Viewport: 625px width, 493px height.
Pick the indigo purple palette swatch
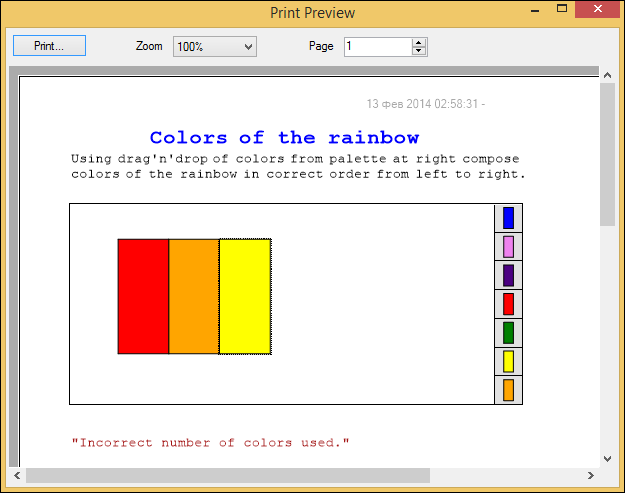click(x=508, y=275)
